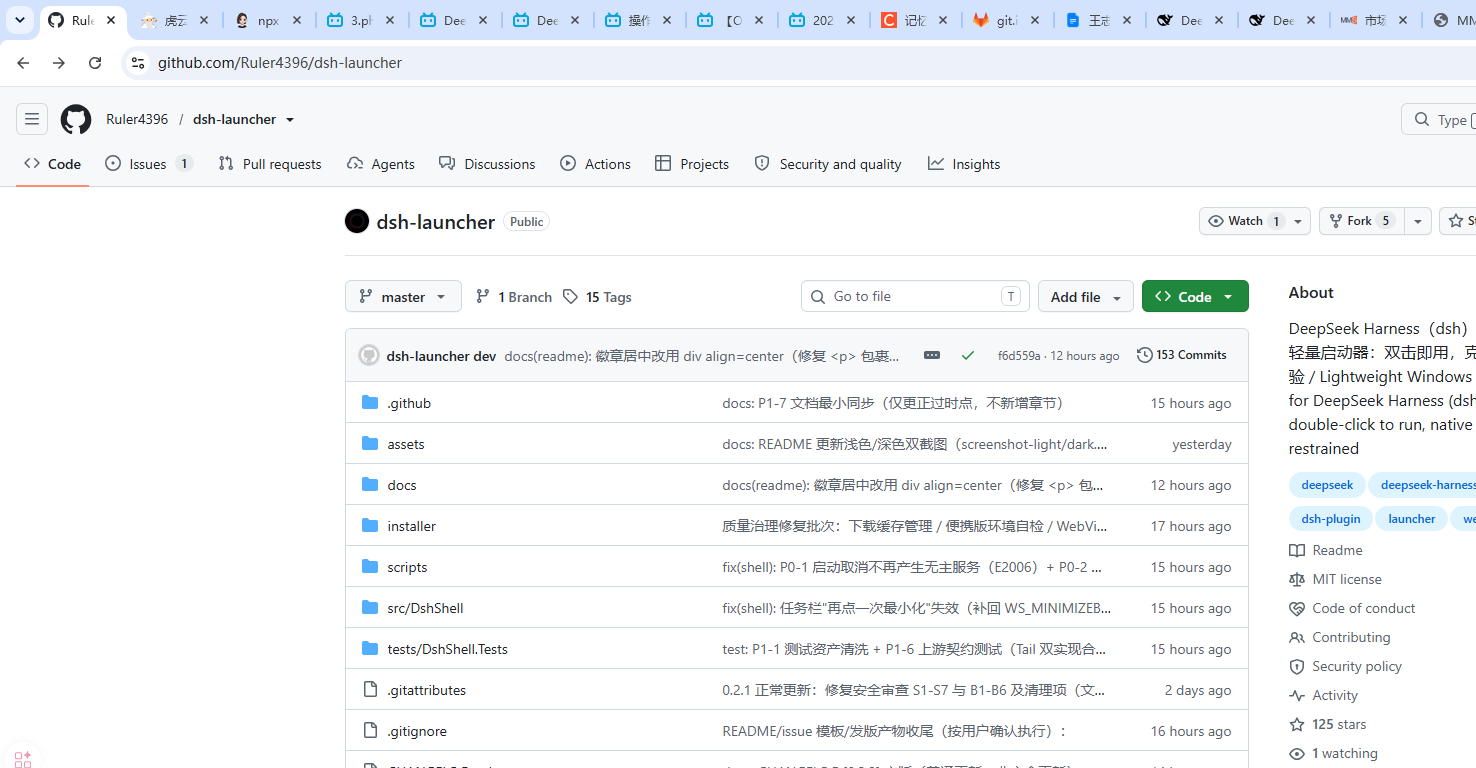Click the dsh-launcher repository avatar
The height and width of the screenshot is (768, 1476).
click(x=357, y=221)
